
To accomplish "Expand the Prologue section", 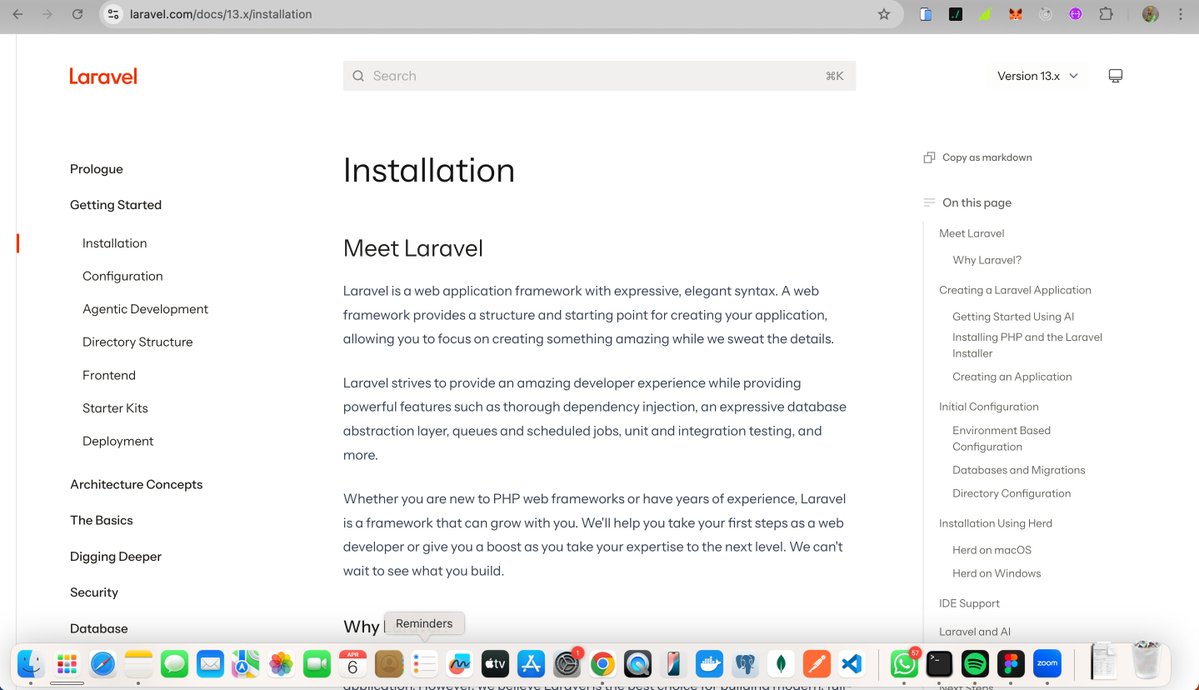I will (96, 169).
